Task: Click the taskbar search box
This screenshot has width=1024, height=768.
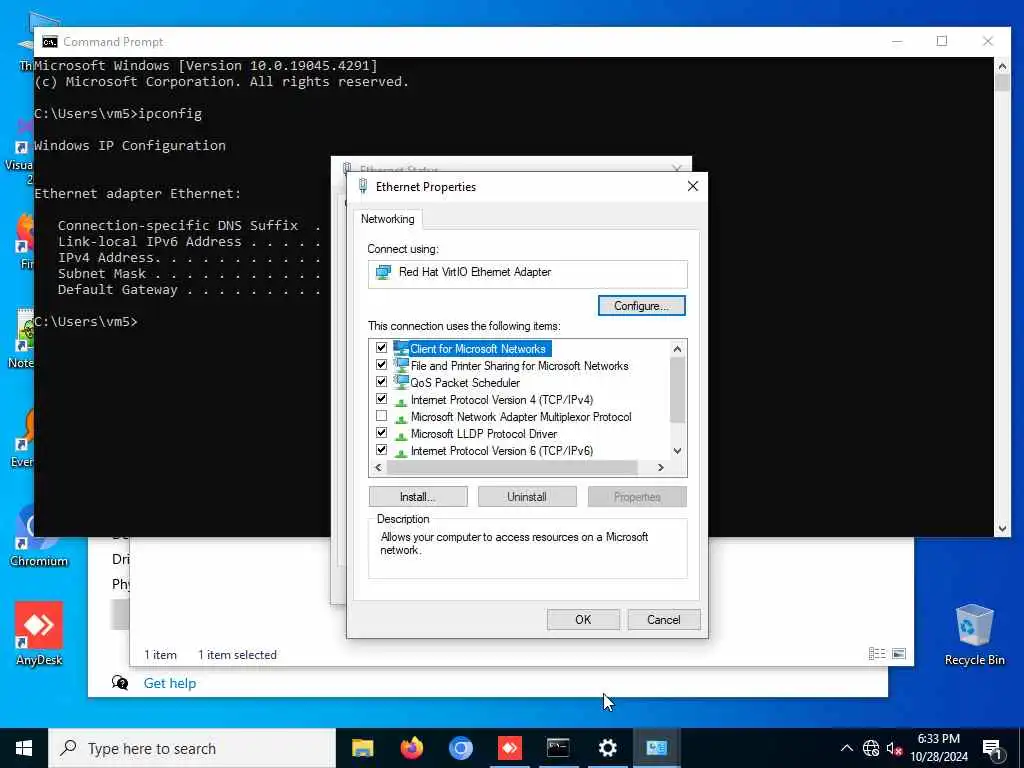Action: [x=192, y=748]
